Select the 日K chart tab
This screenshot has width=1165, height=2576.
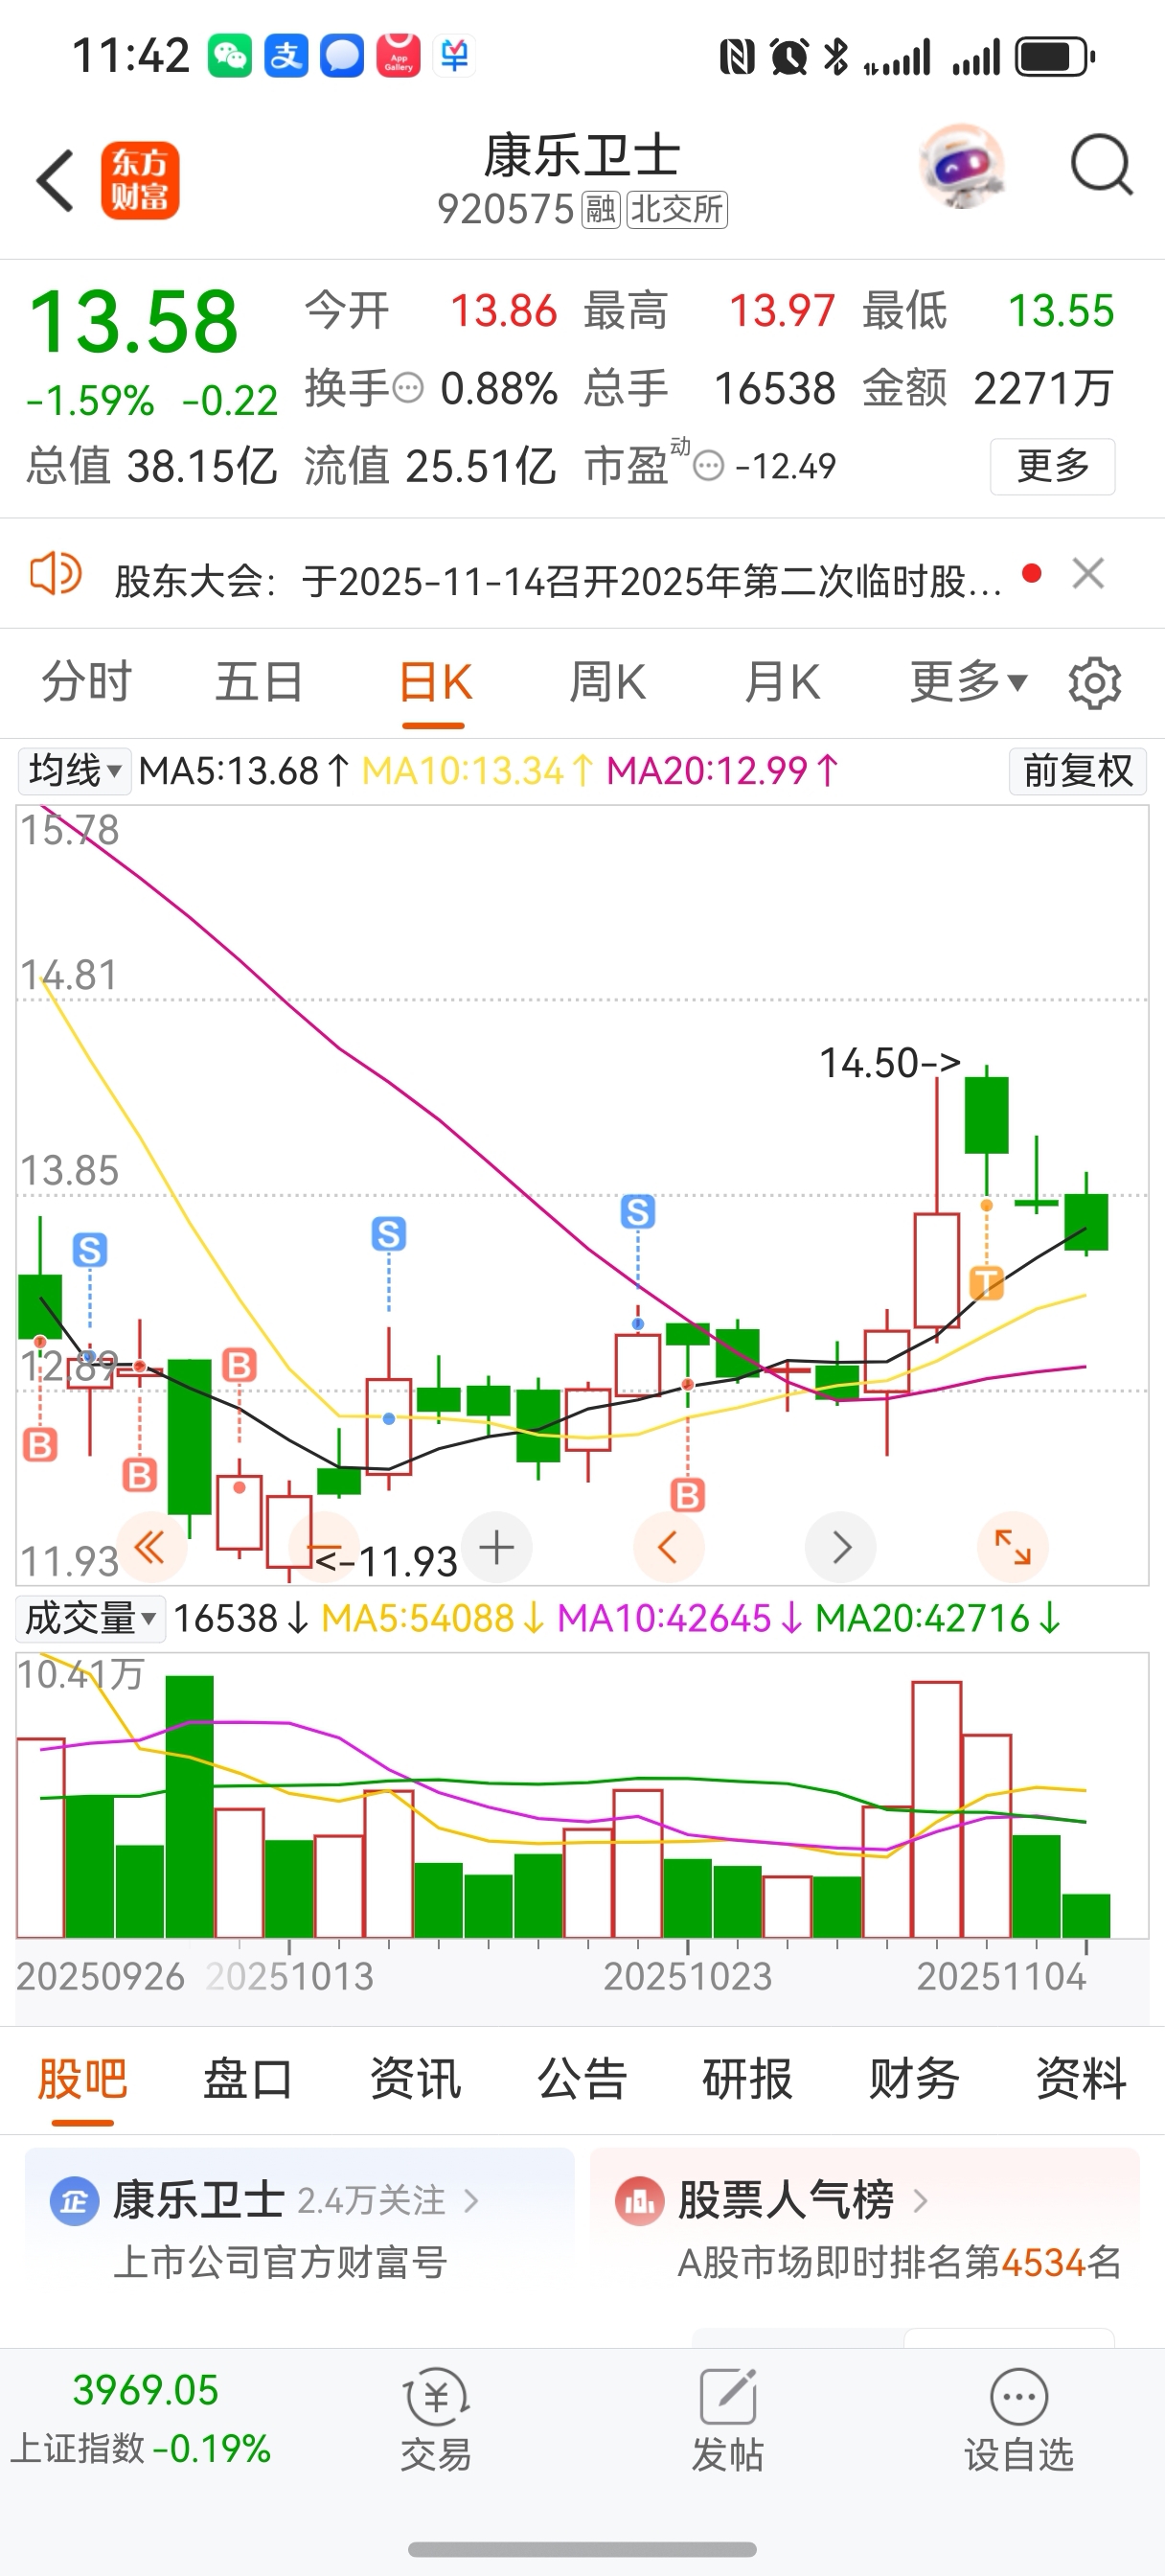pyautogui.click(x=435, y=683)
